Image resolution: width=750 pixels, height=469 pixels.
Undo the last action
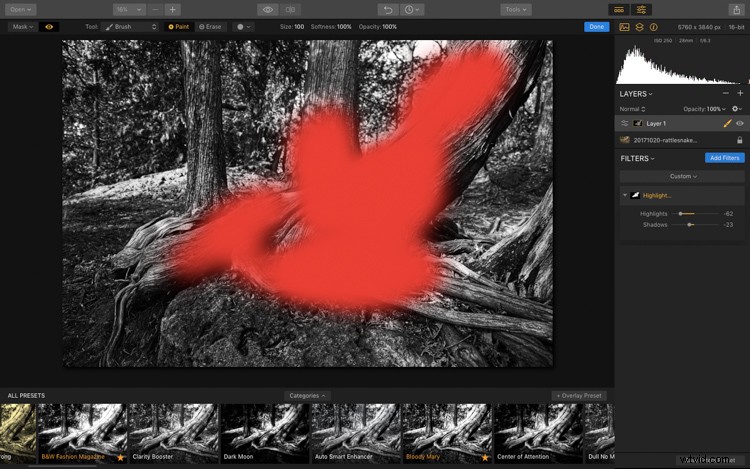[388, 10]
